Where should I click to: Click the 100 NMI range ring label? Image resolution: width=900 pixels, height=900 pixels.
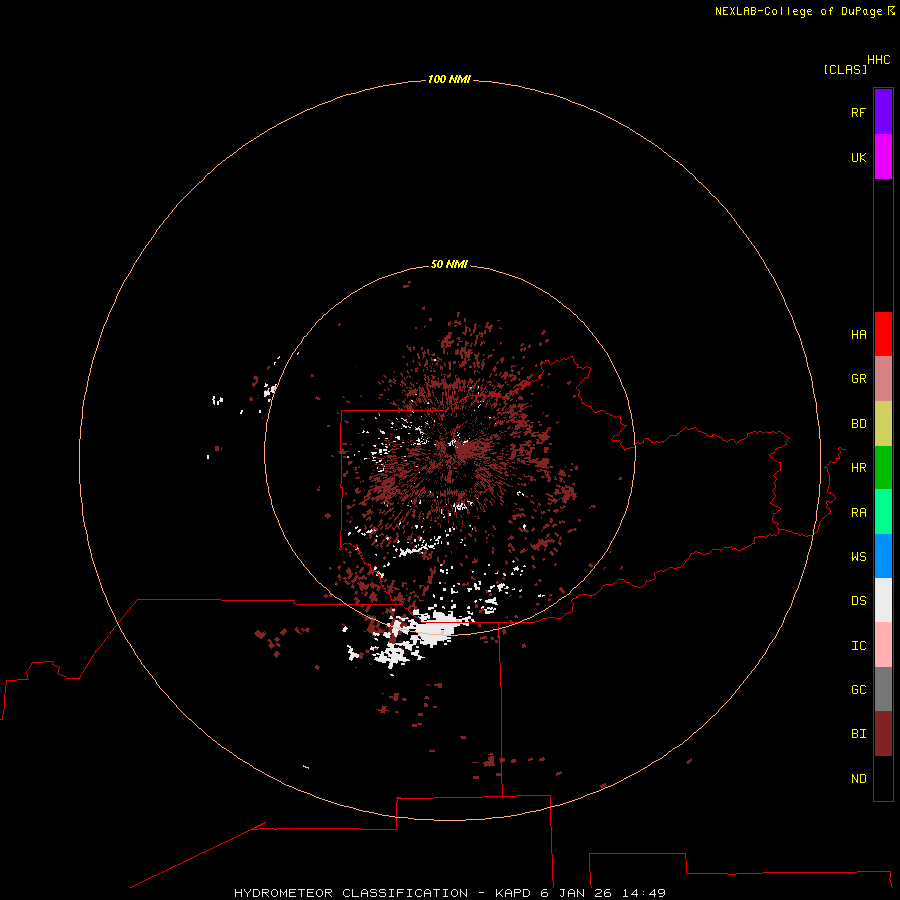[x=449, y=79]
